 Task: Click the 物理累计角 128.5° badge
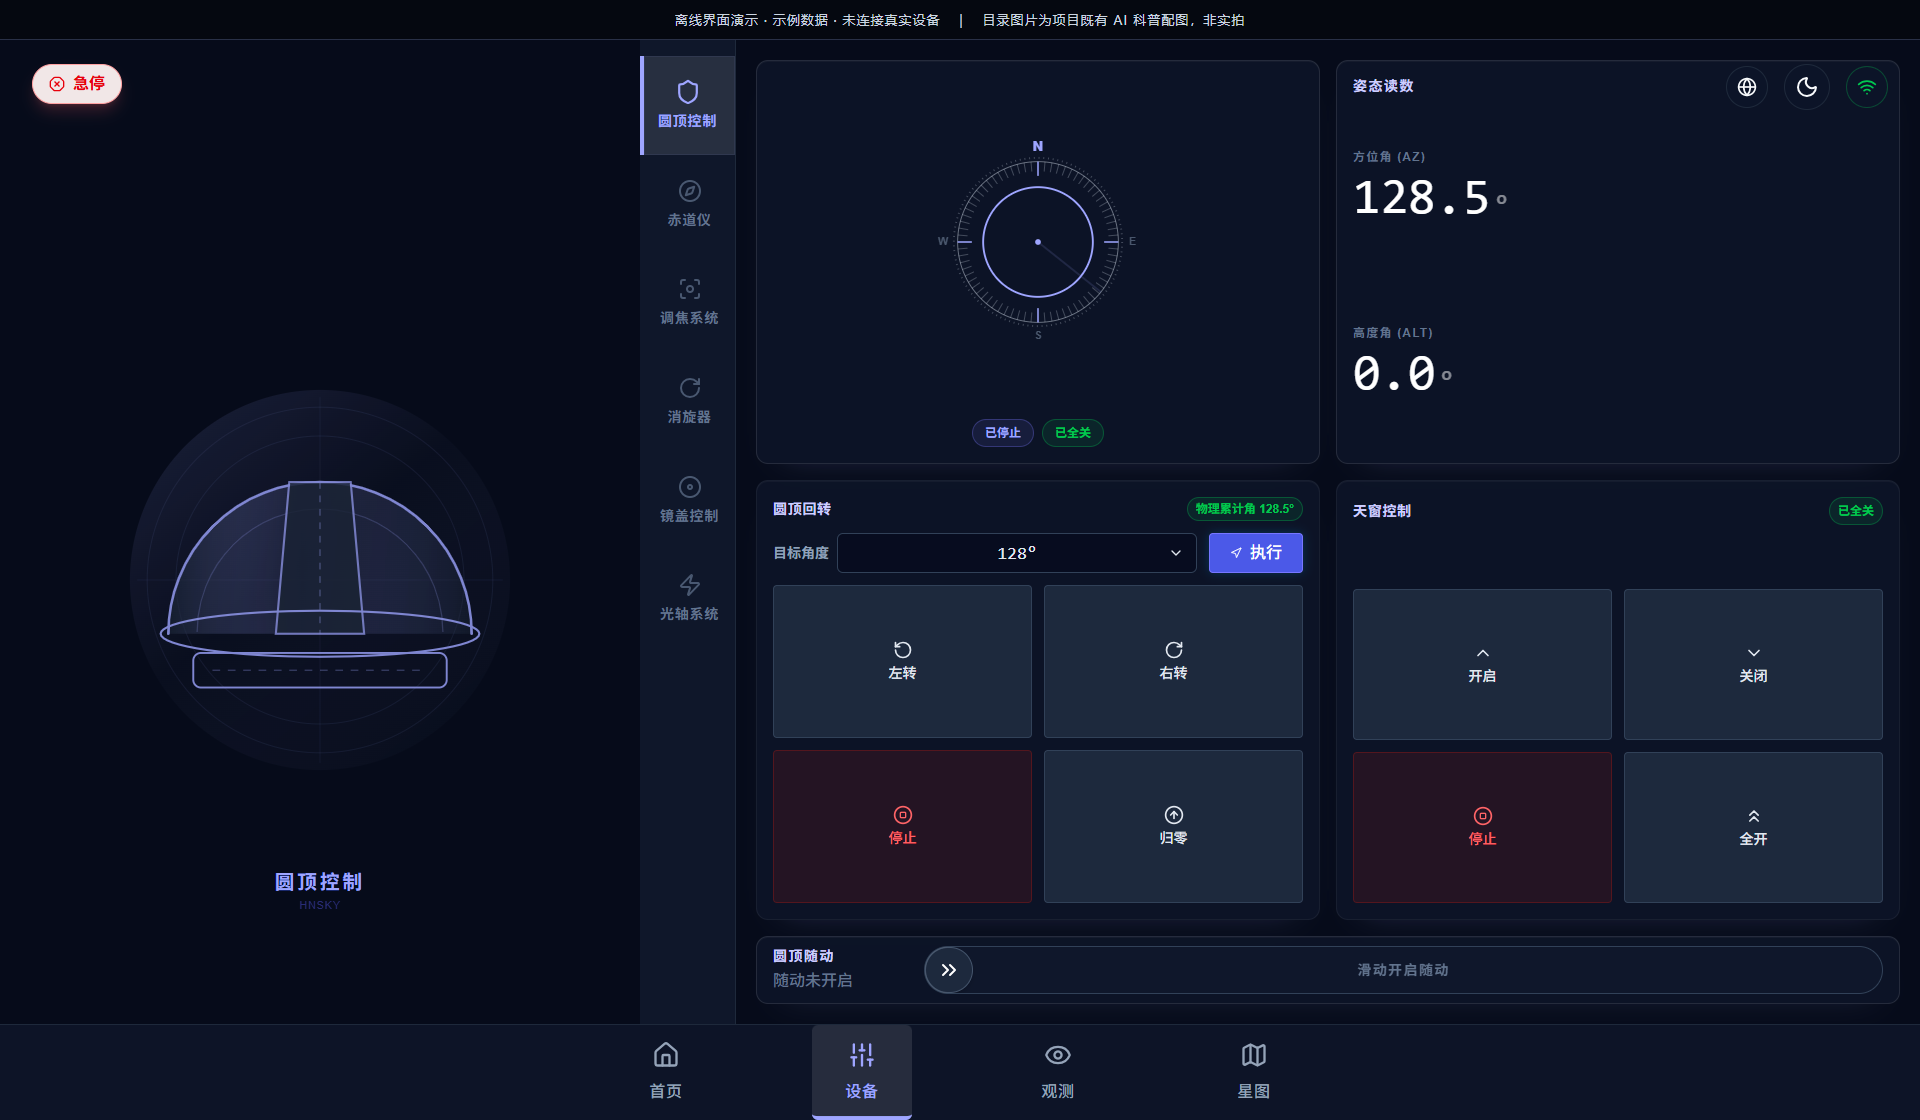1245,509
